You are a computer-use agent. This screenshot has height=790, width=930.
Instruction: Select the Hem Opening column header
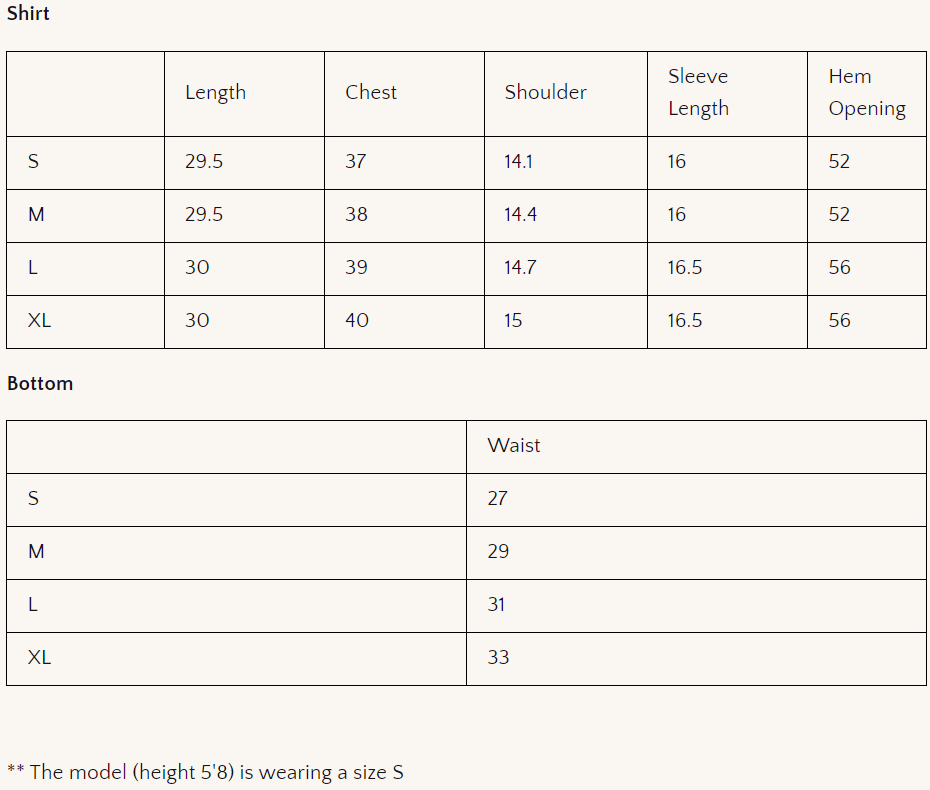[x=866, y=92]
